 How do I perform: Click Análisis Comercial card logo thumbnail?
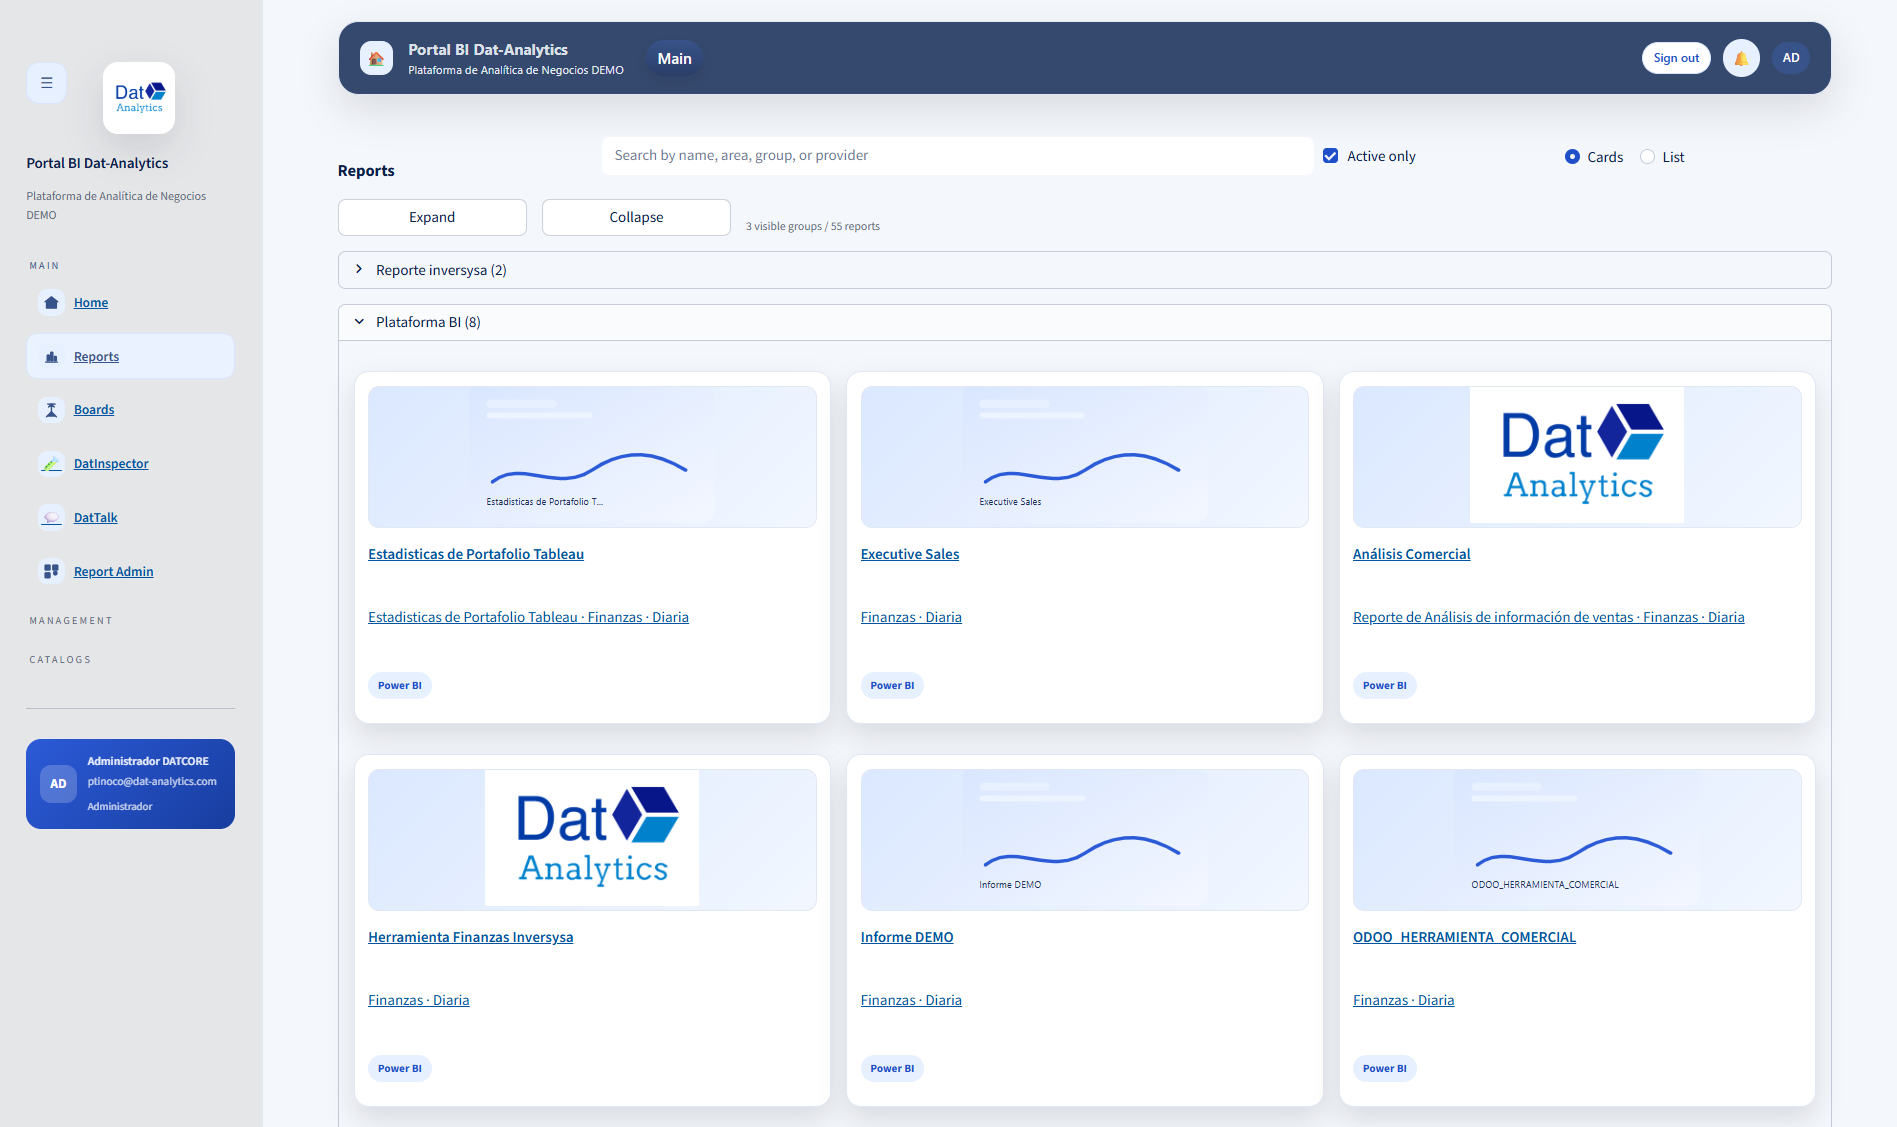tap(1577, 457)
